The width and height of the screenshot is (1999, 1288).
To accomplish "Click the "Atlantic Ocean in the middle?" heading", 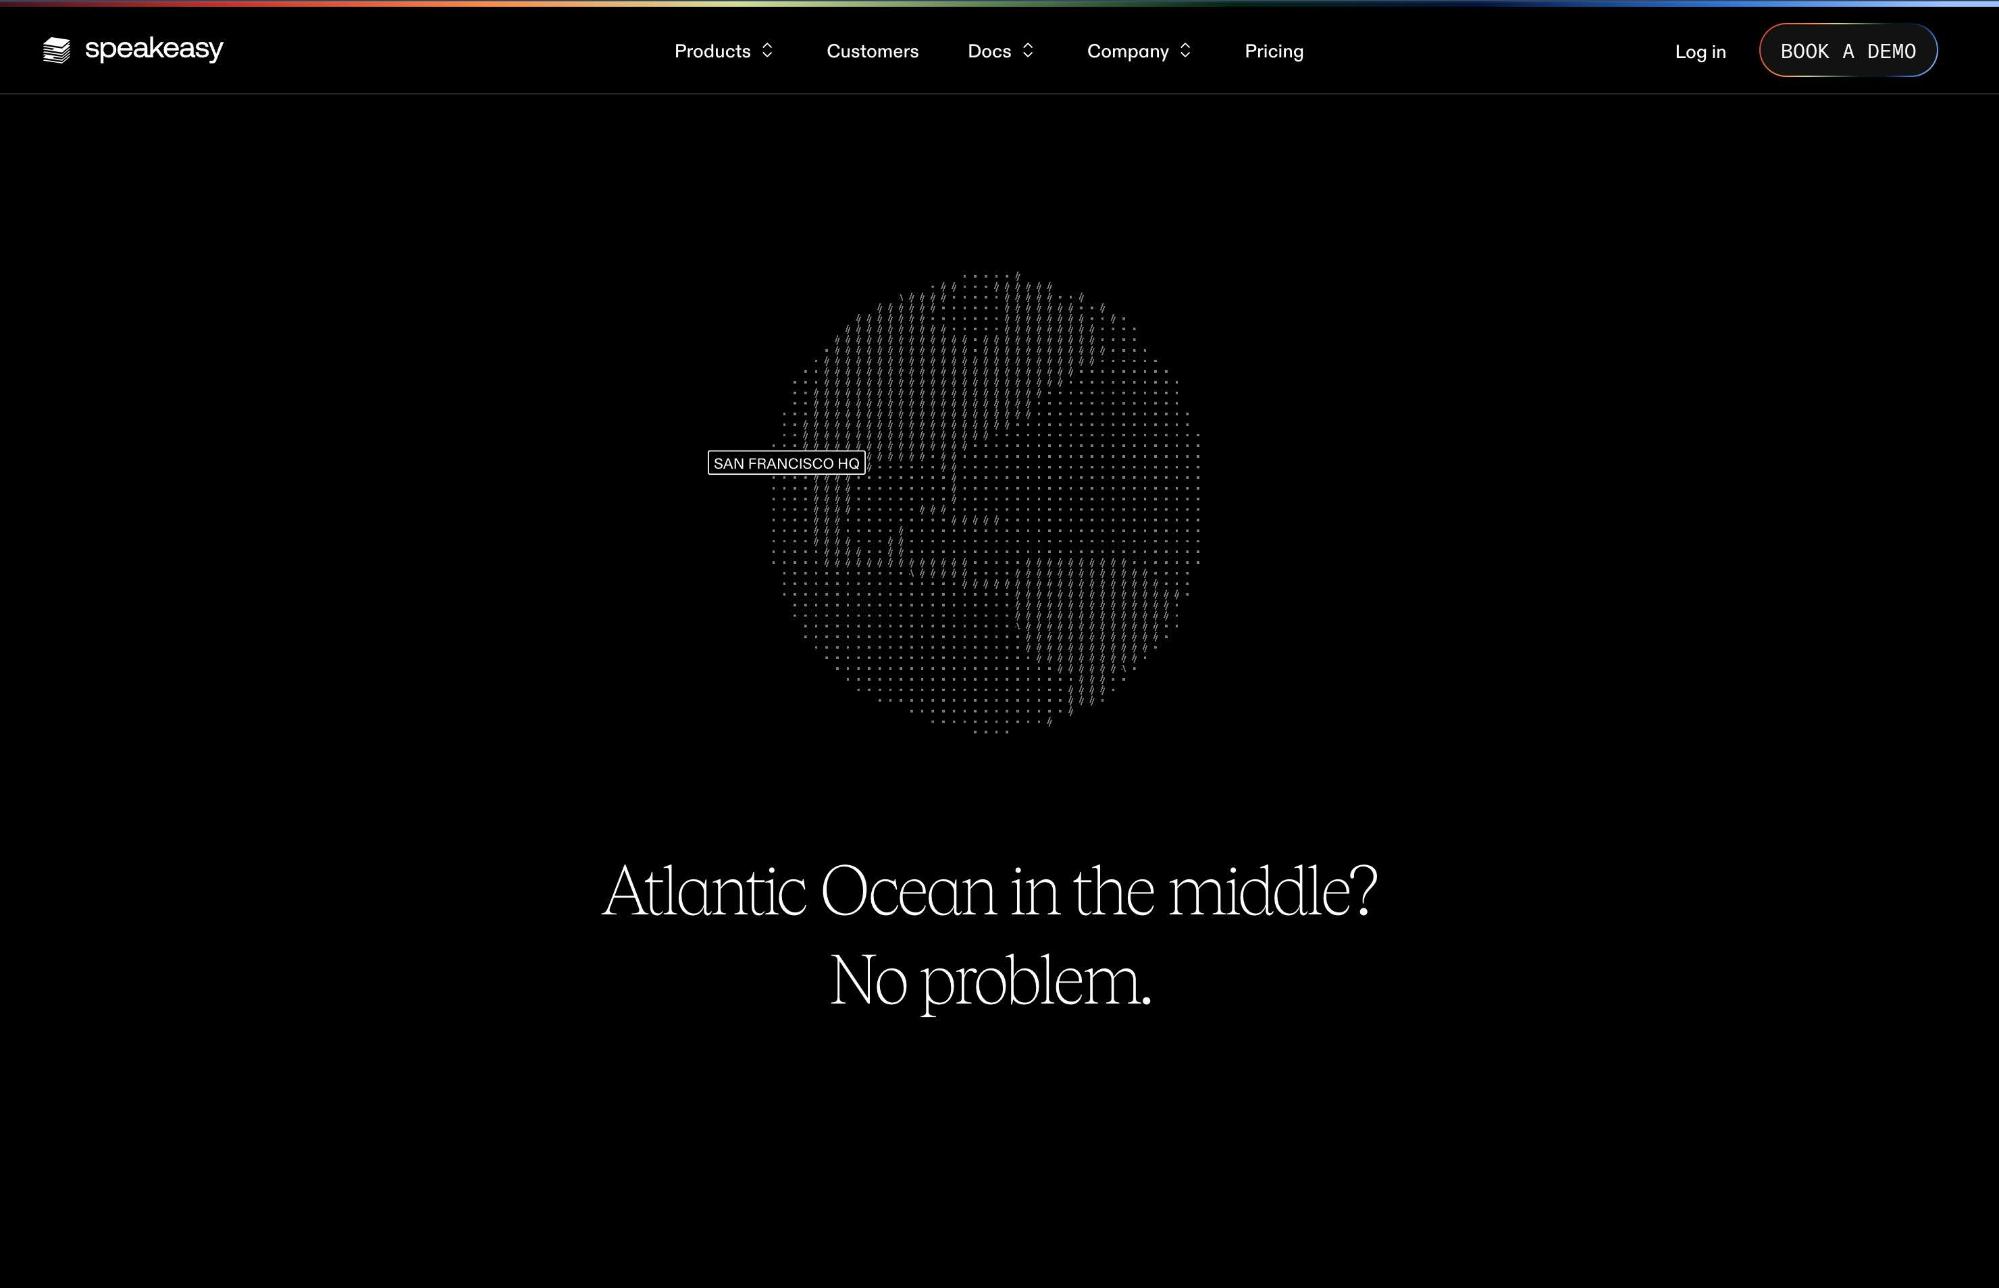I will tap(989, 891).
